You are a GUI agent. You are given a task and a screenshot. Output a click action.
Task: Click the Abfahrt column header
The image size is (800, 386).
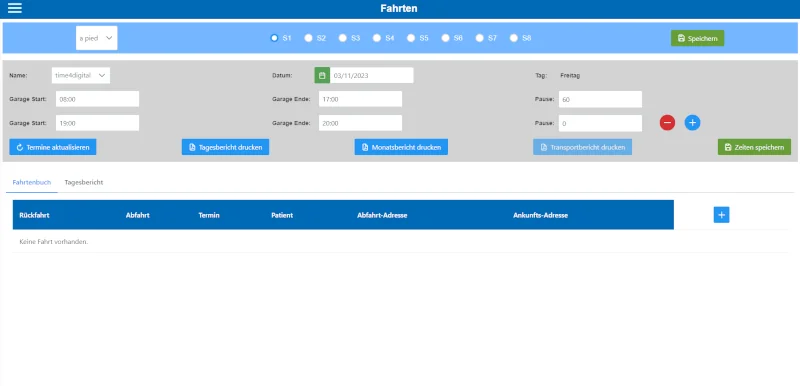tap(137, 215)
